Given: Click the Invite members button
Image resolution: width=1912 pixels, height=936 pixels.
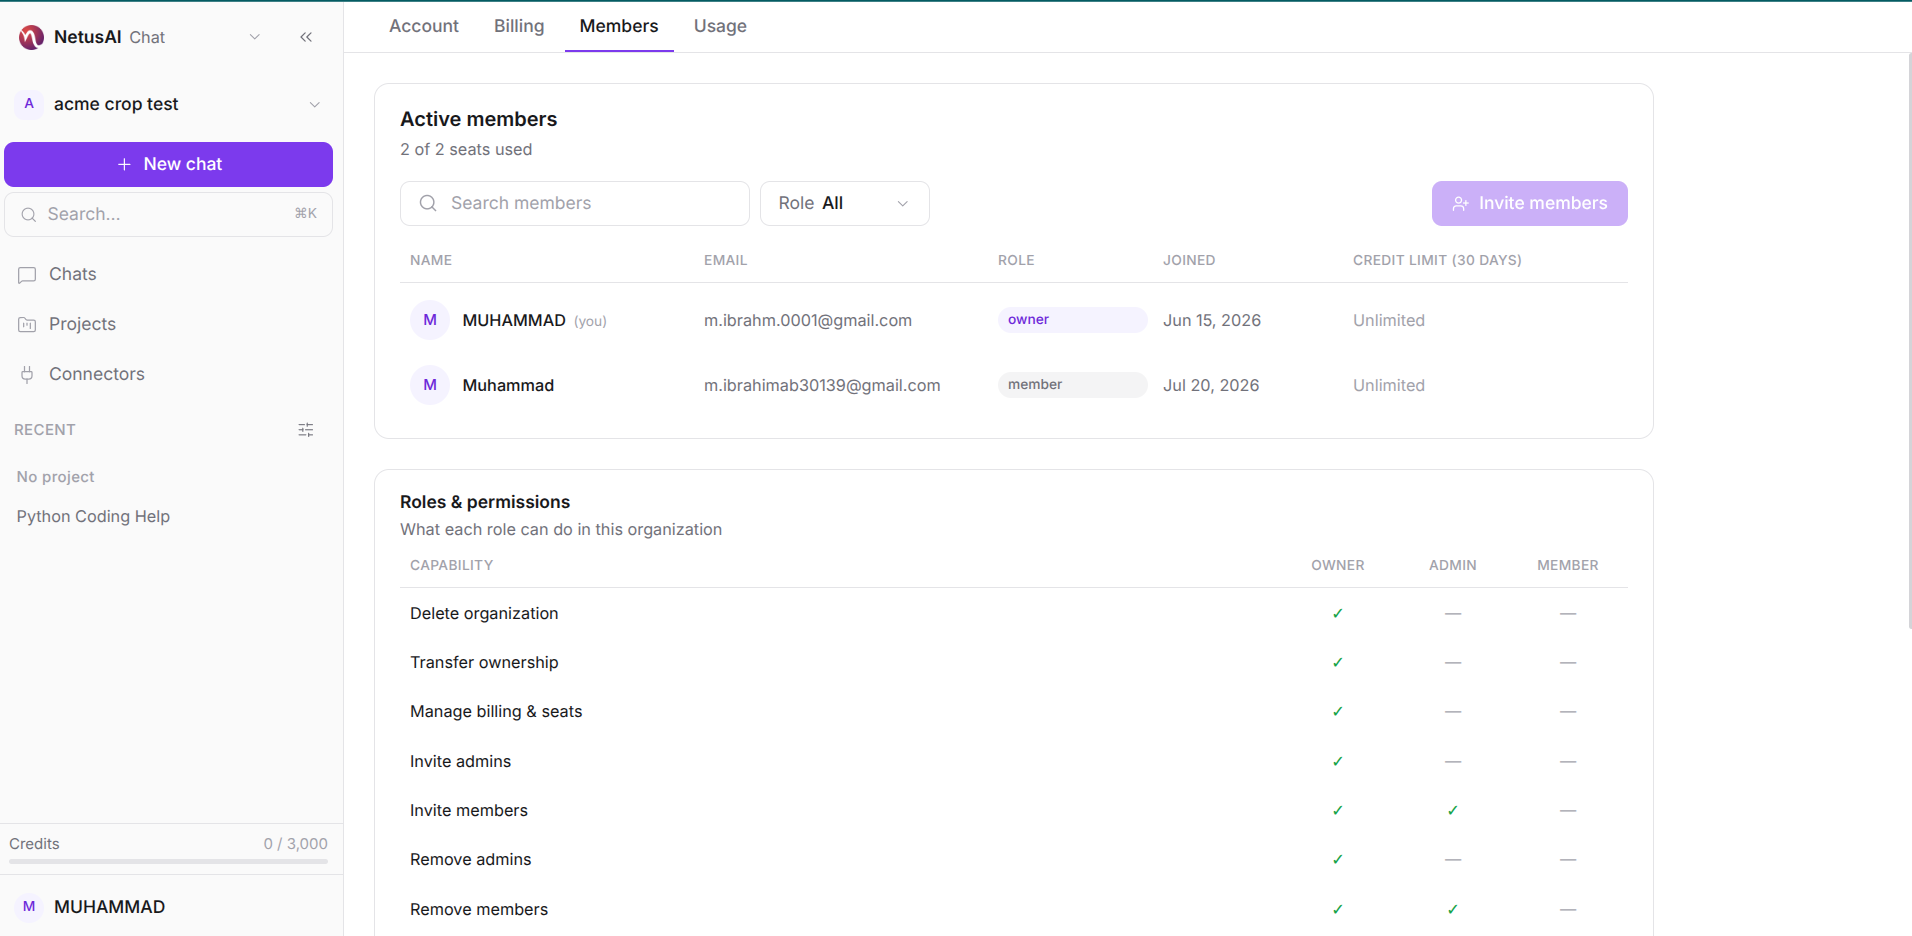Looking at the screenshot, I should 1529,203.
